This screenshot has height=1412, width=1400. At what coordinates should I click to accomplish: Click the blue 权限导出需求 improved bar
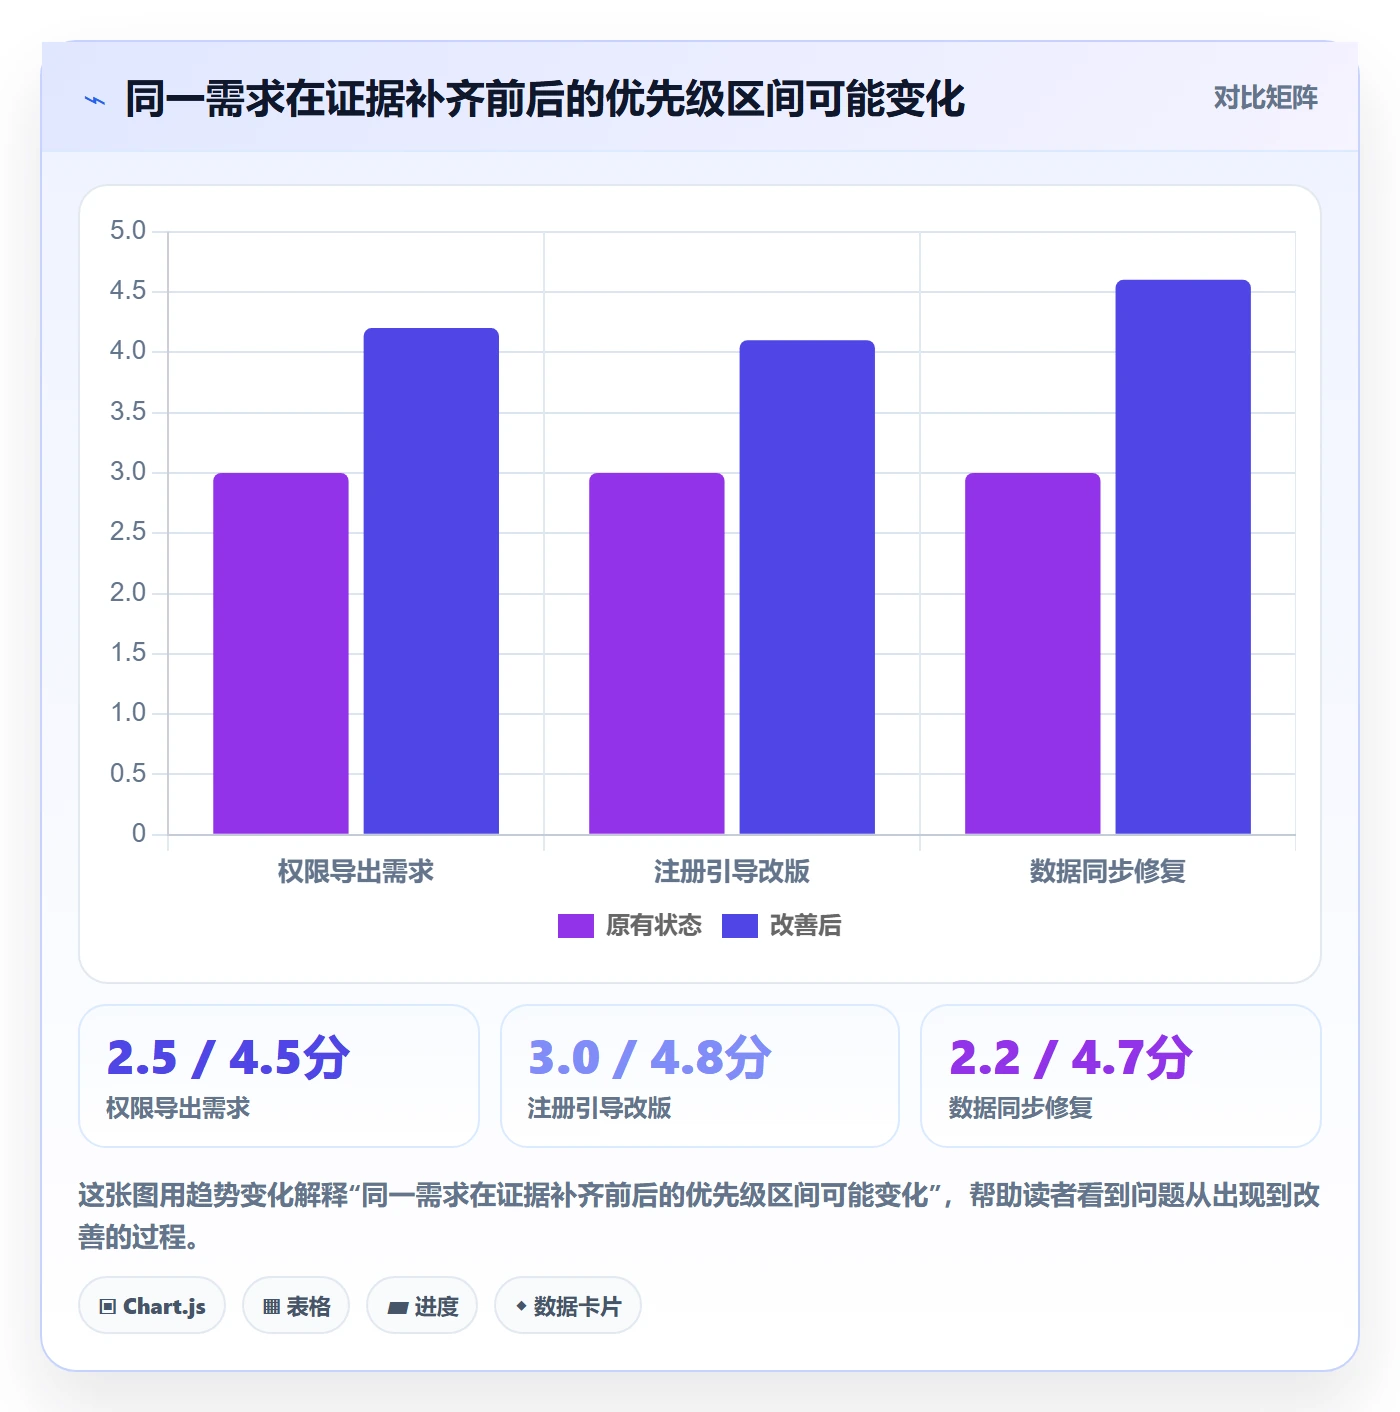(431, 581)
